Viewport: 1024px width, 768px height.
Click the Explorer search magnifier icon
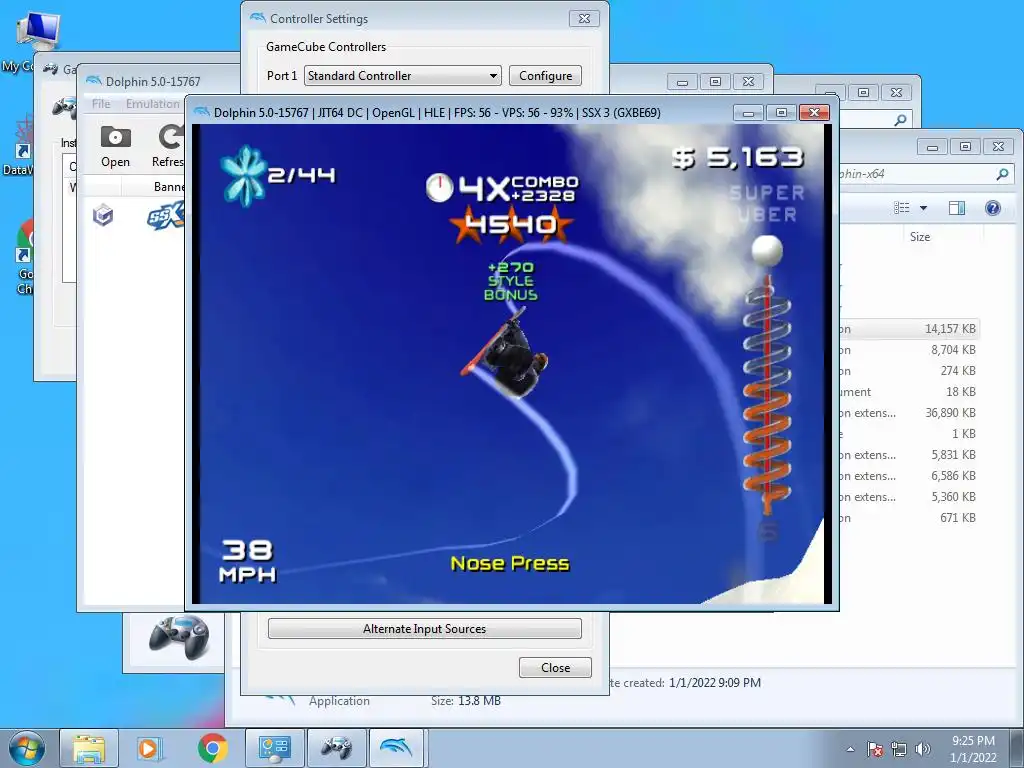click(x=1002, y=174)
